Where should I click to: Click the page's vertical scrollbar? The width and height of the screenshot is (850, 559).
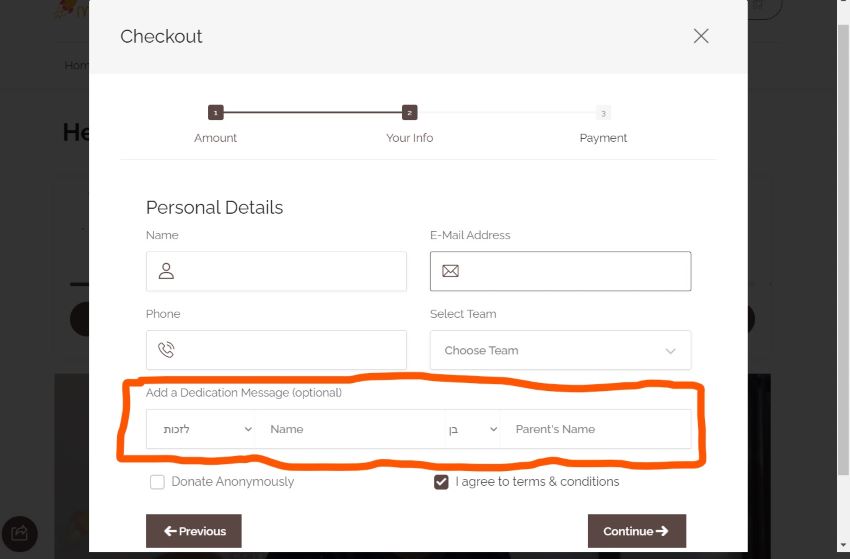click(x=843, y=280)
